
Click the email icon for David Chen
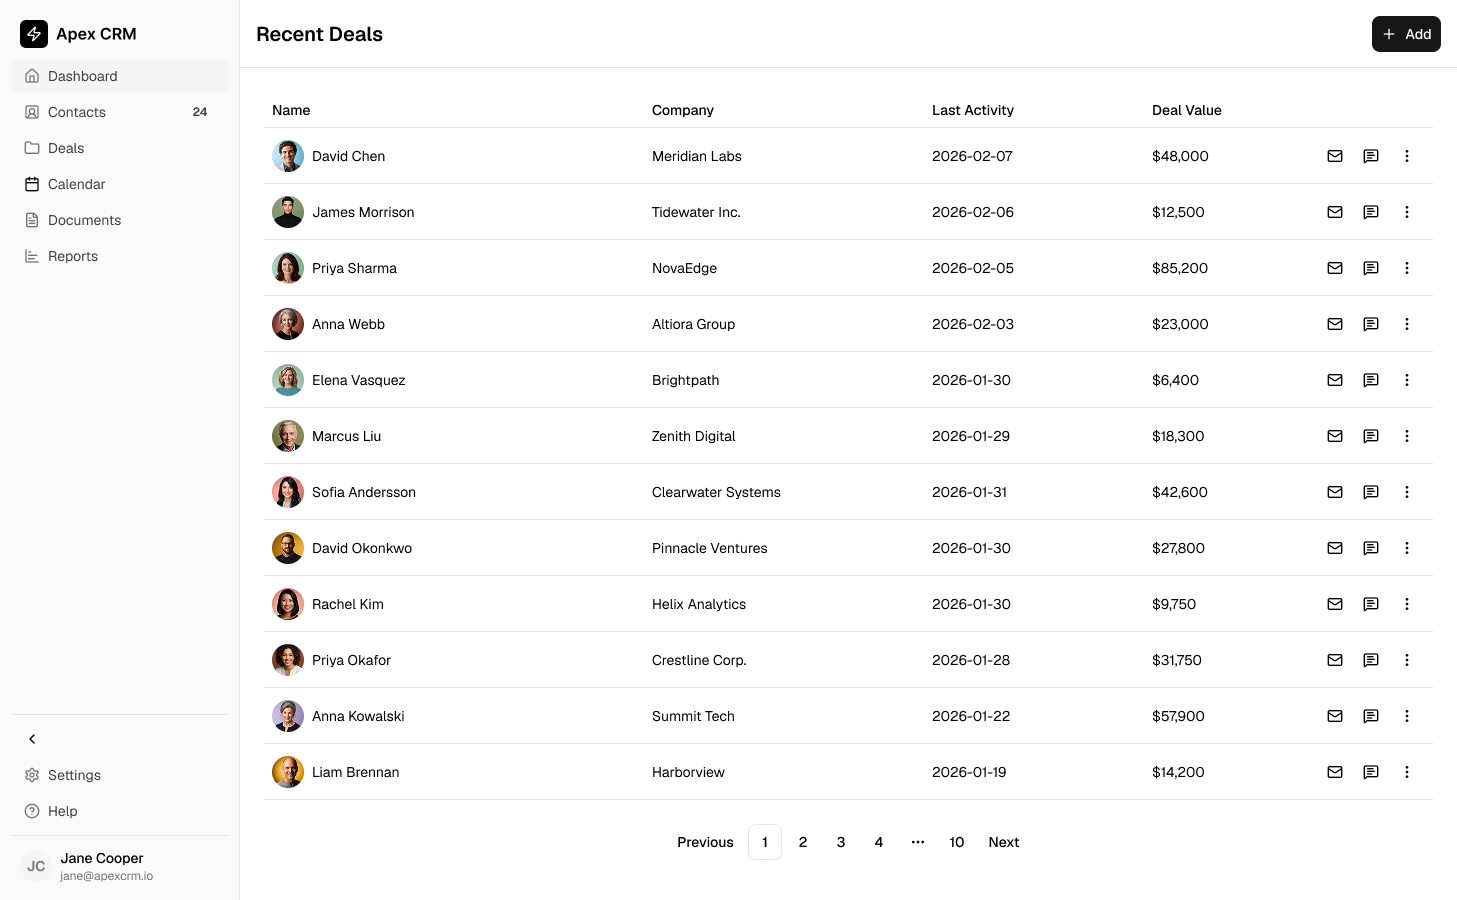[x=1335, y=156]
